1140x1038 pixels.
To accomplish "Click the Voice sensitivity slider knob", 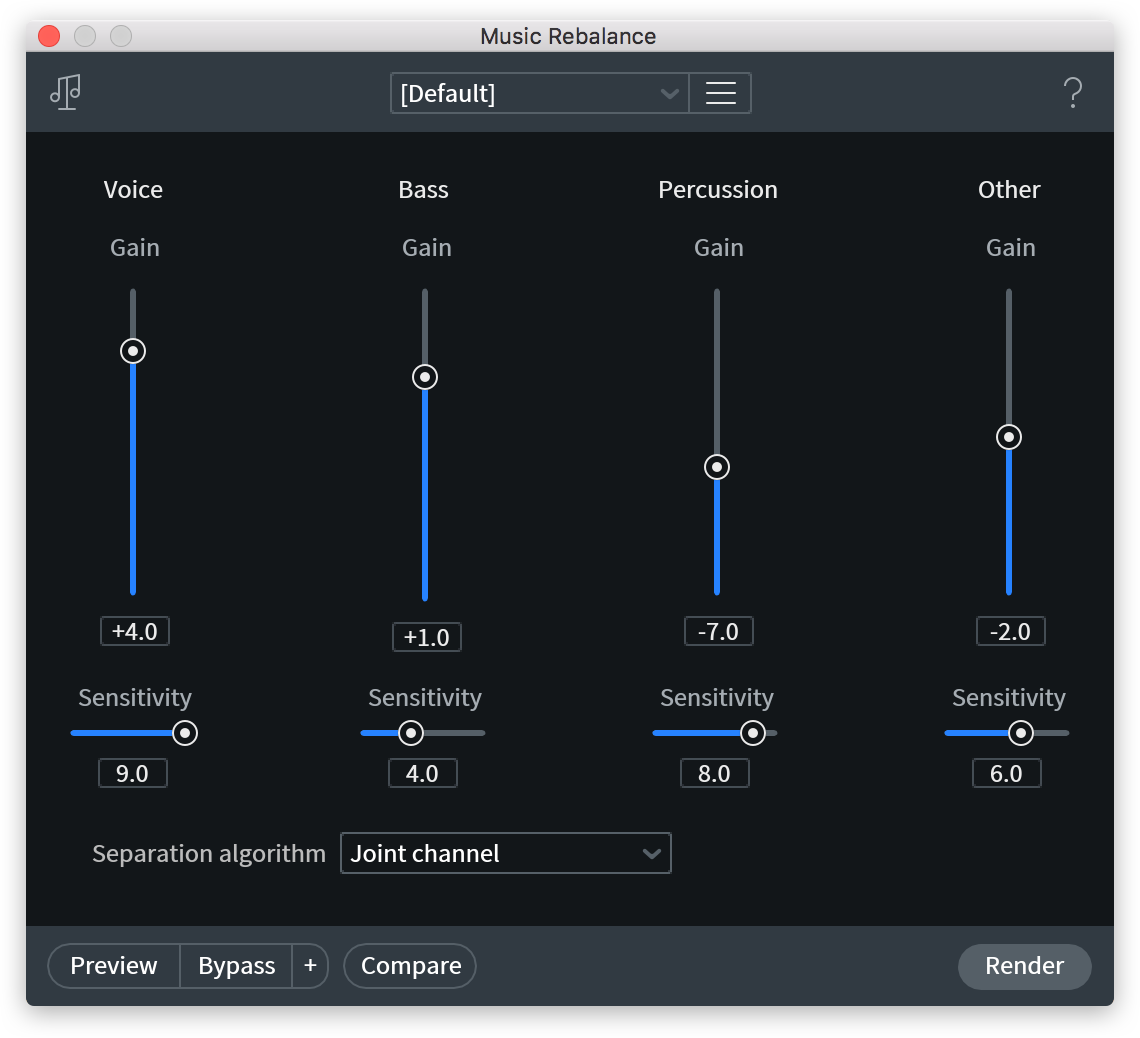I will [185, 733].
